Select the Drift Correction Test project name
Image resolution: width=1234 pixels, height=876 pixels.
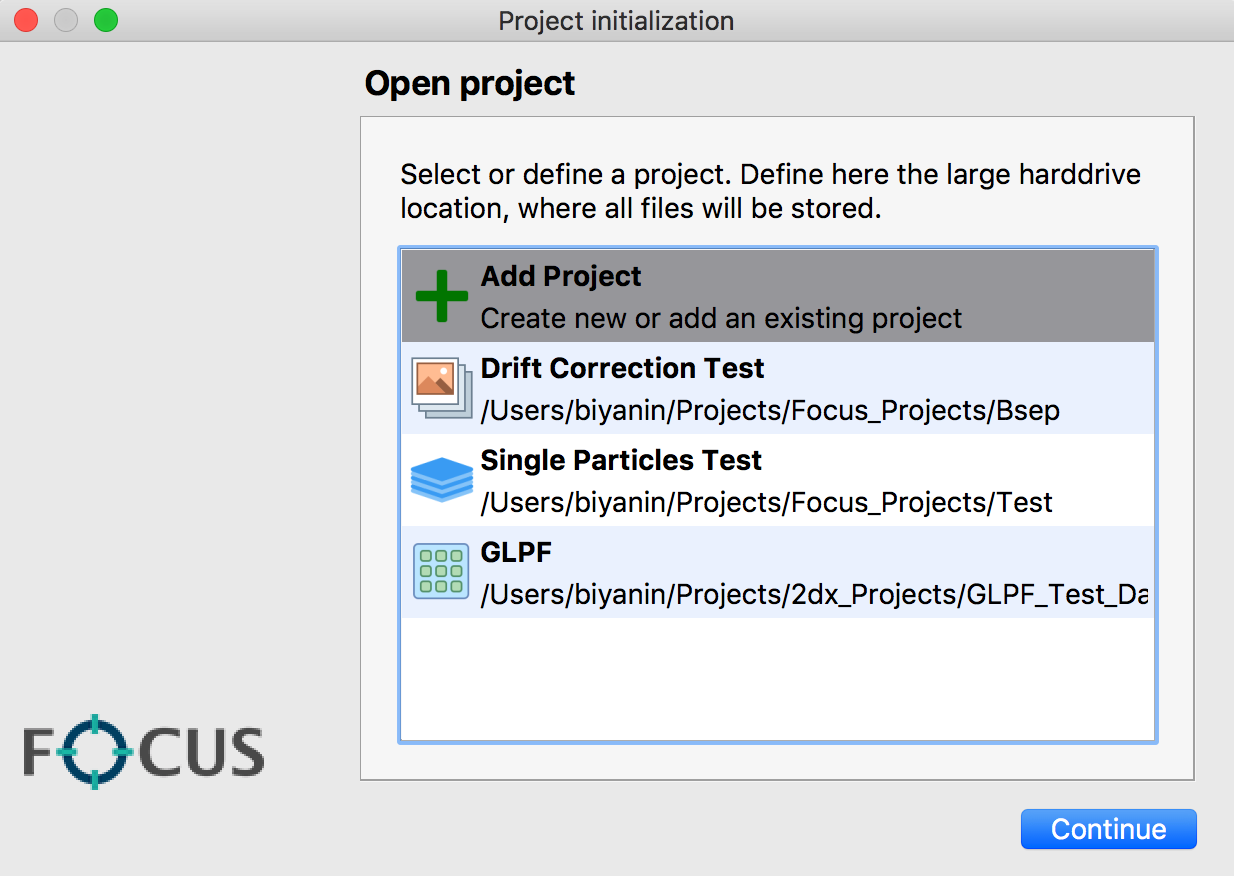point(622,368)
